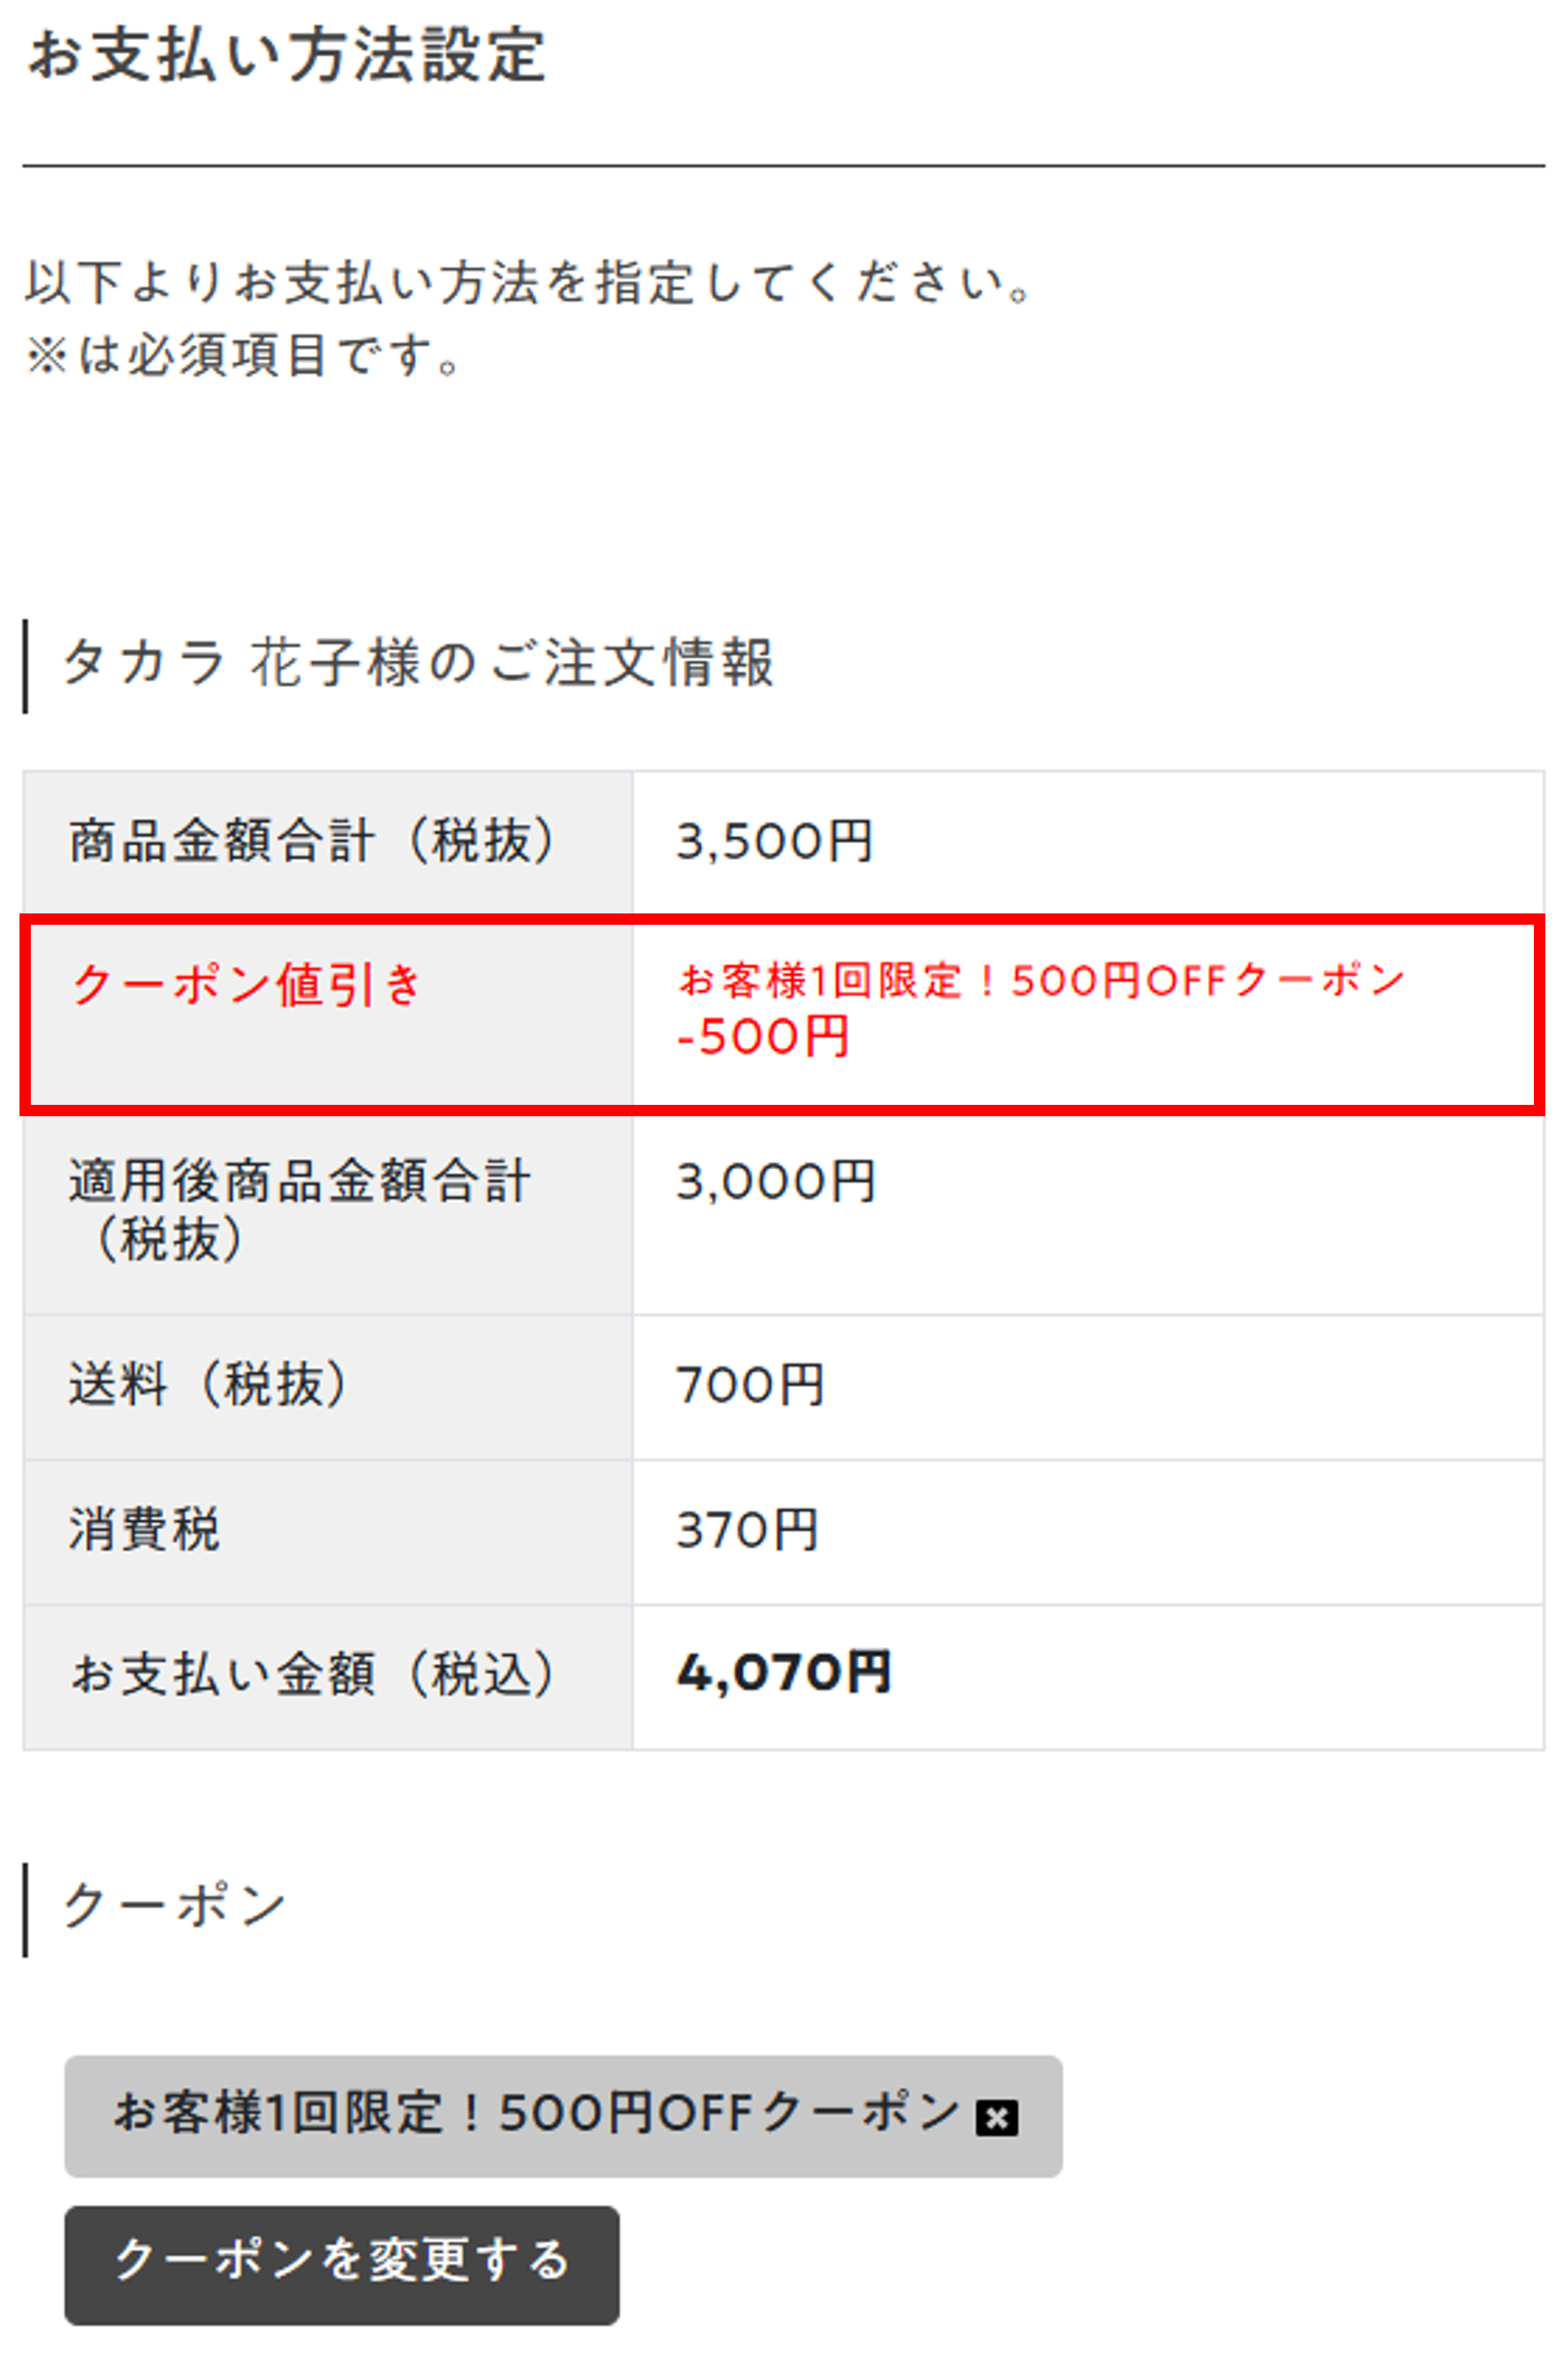
Task: Click the ※は必須項目です notice text
Action: click(243, 355)
